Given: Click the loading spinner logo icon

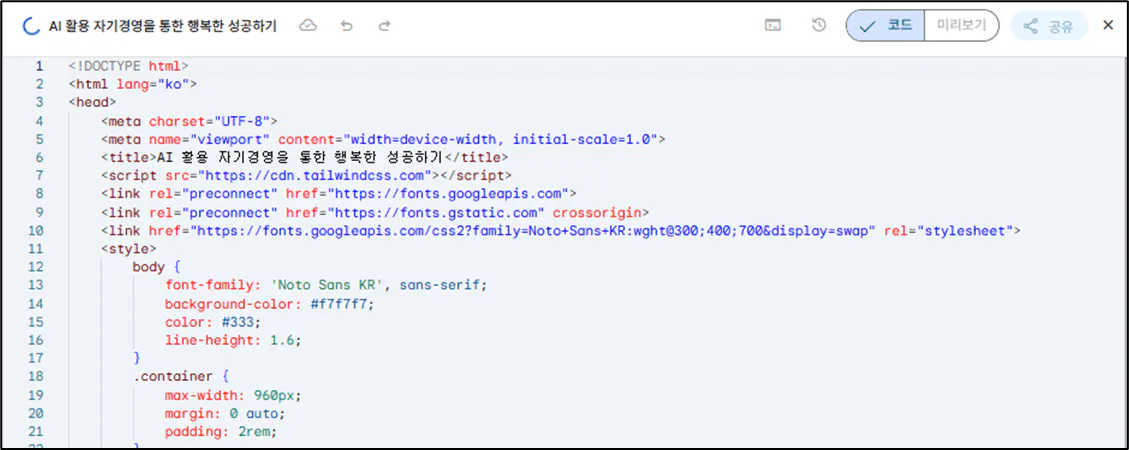Looking at the screenshot, I should pyautogui.click(x=32, y=26).
